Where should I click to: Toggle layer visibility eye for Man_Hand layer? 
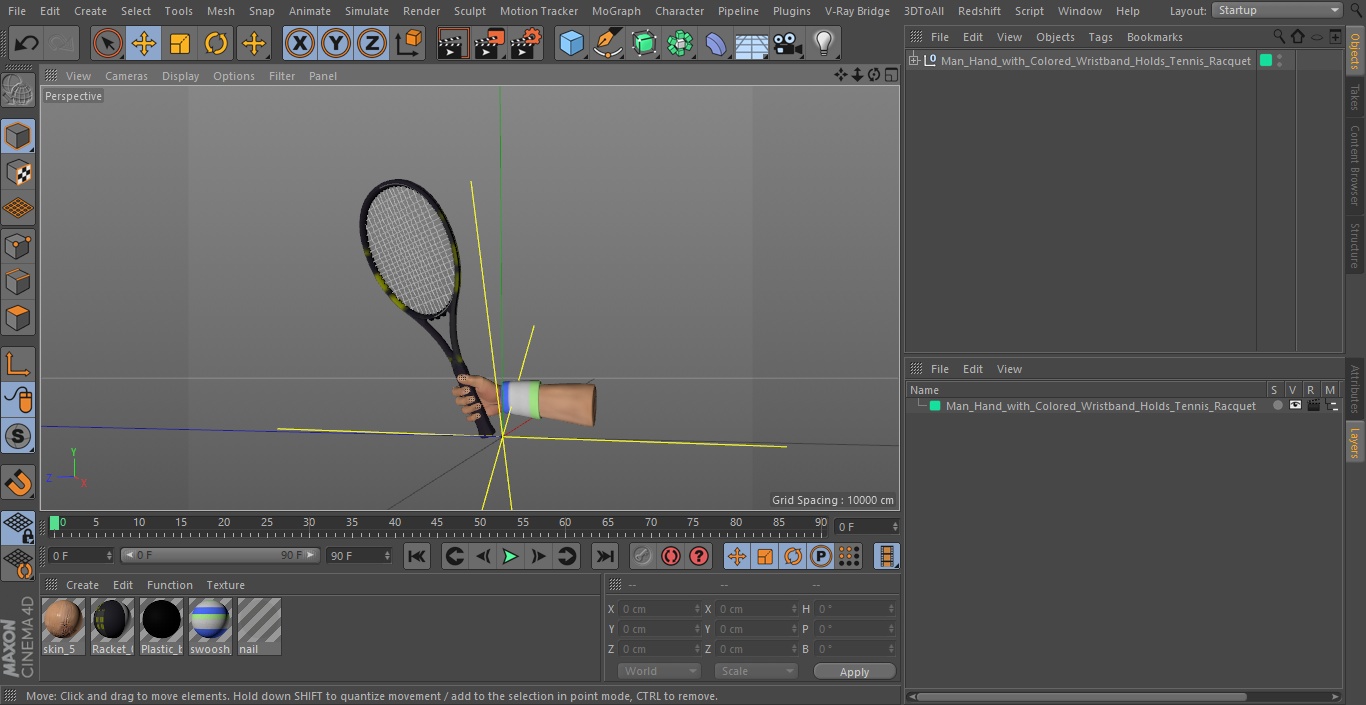click(x=1295, y=406)
